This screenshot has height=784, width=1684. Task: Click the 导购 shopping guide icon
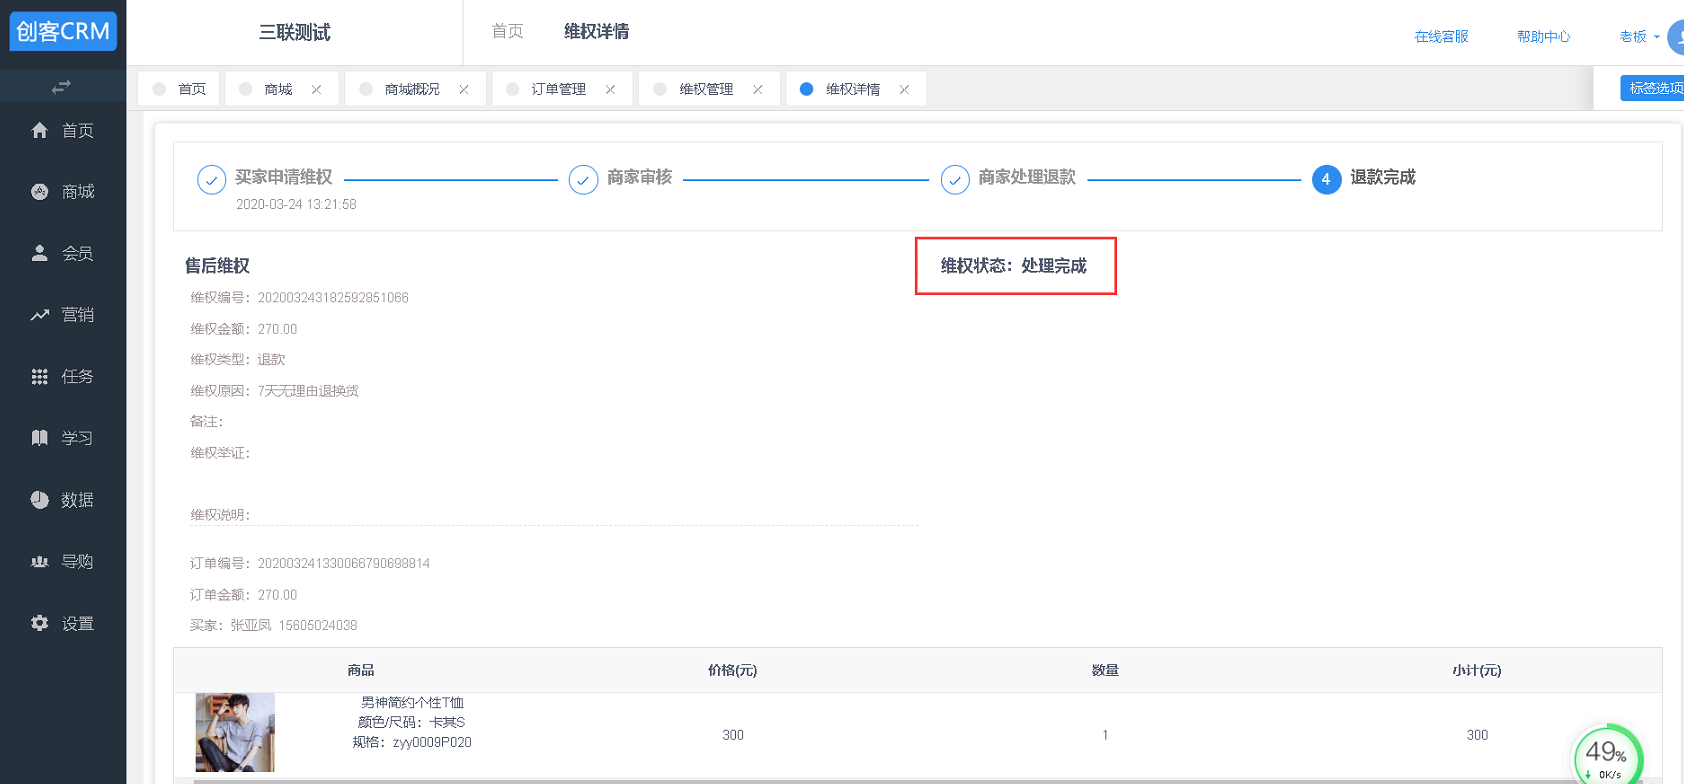(40, 562)
